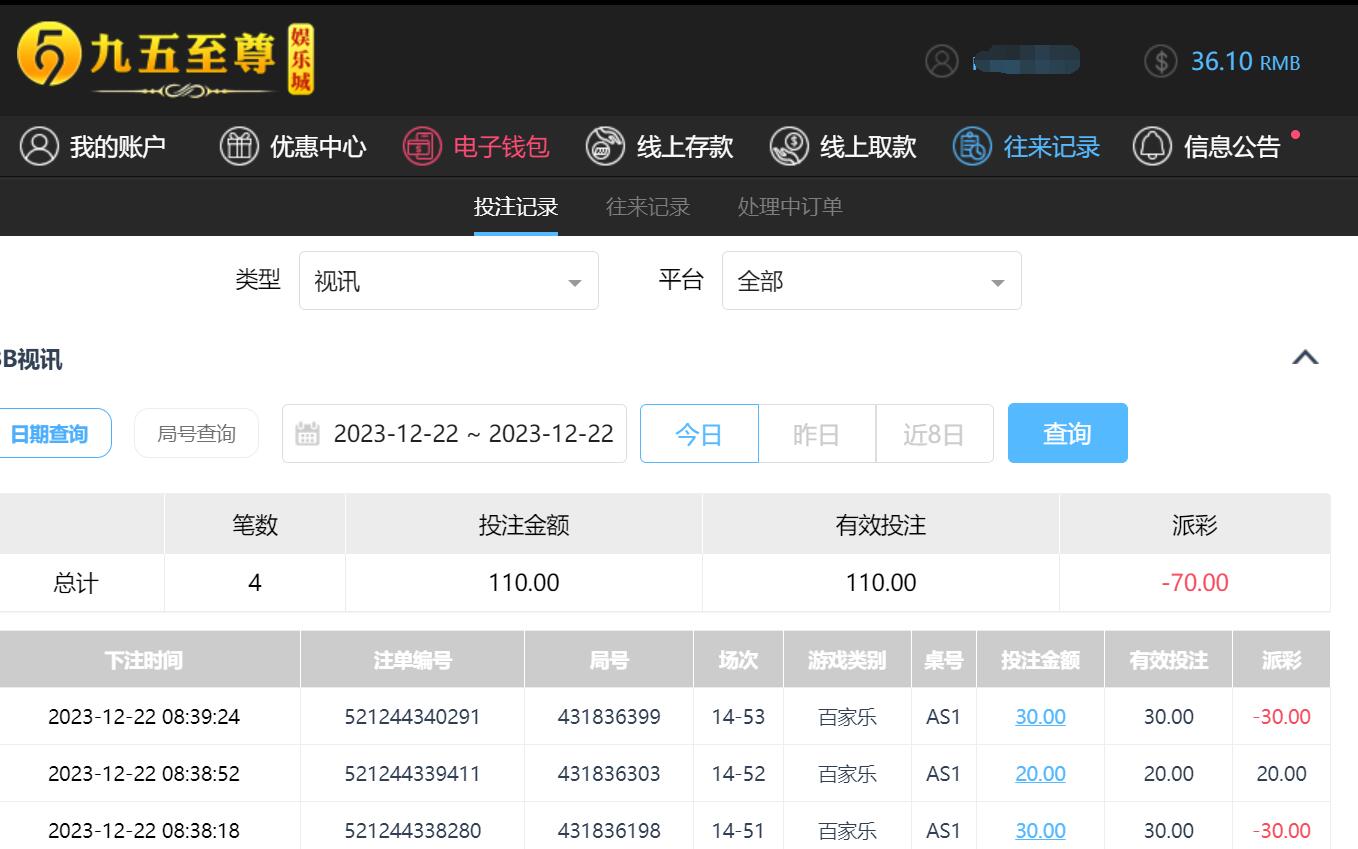Click the user profile avatar icon

pos(941,61)
